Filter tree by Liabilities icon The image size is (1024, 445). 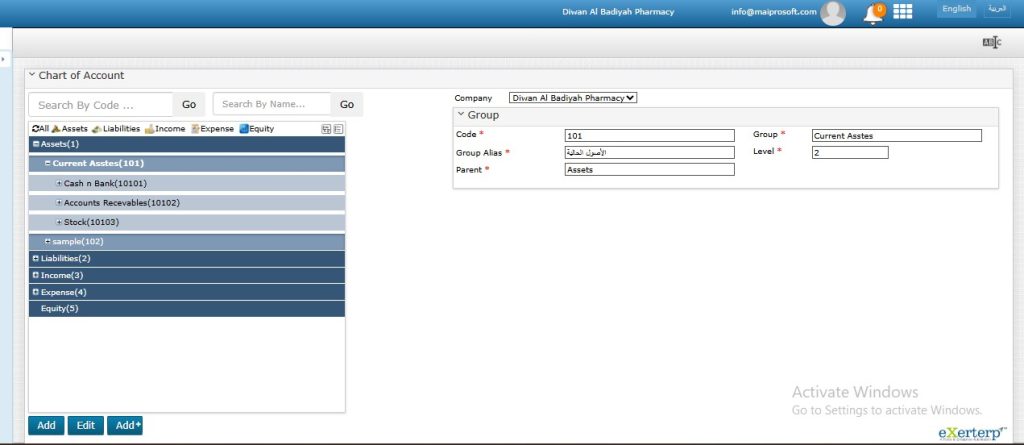[x=97, y=129]
